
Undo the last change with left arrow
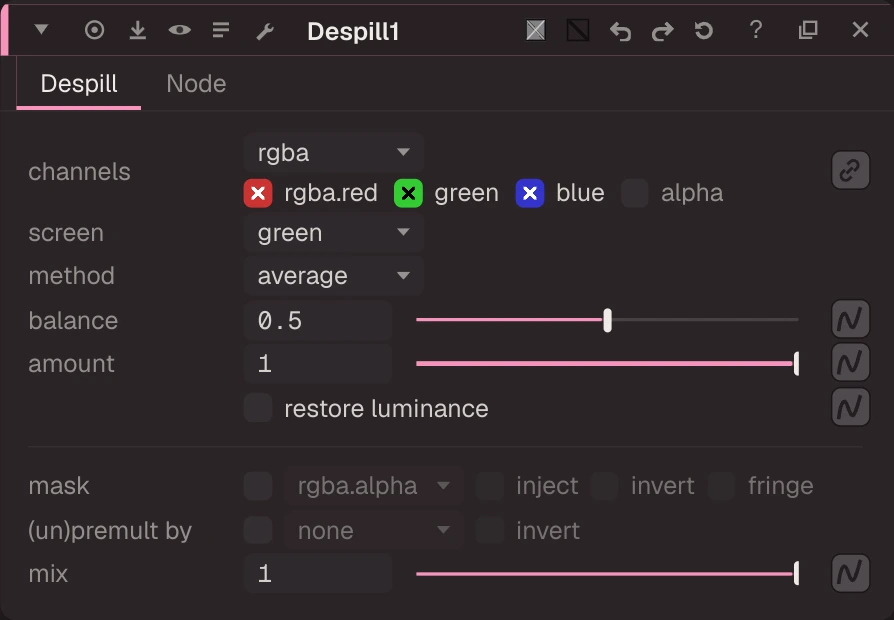coord(620,31)
